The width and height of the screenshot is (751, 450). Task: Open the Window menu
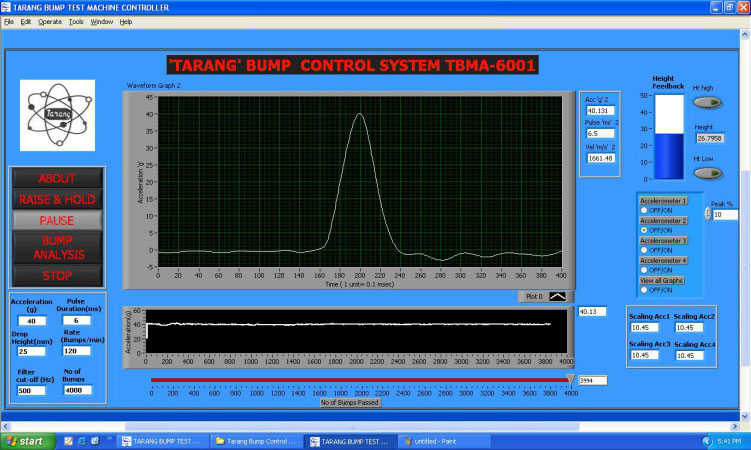(102, 22)
